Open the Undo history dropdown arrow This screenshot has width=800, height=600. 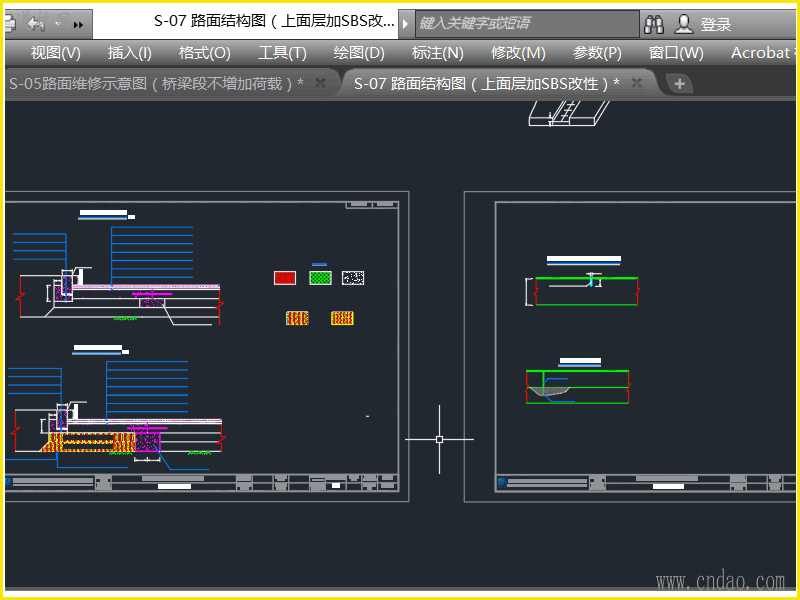[x=57, y=23]
